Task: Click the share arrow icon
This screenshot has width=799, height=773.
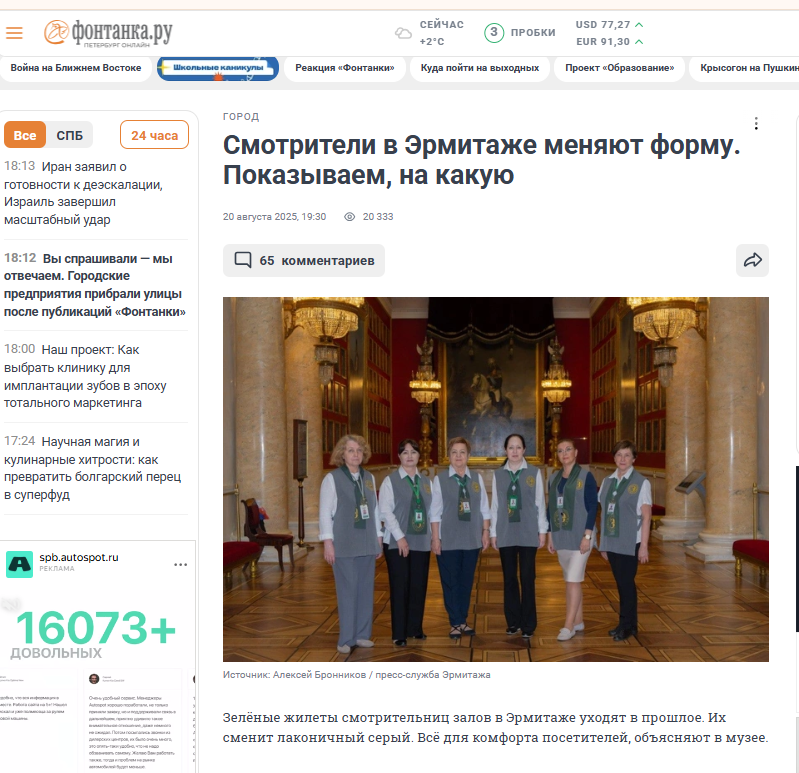Action: (x=752, y=260)
